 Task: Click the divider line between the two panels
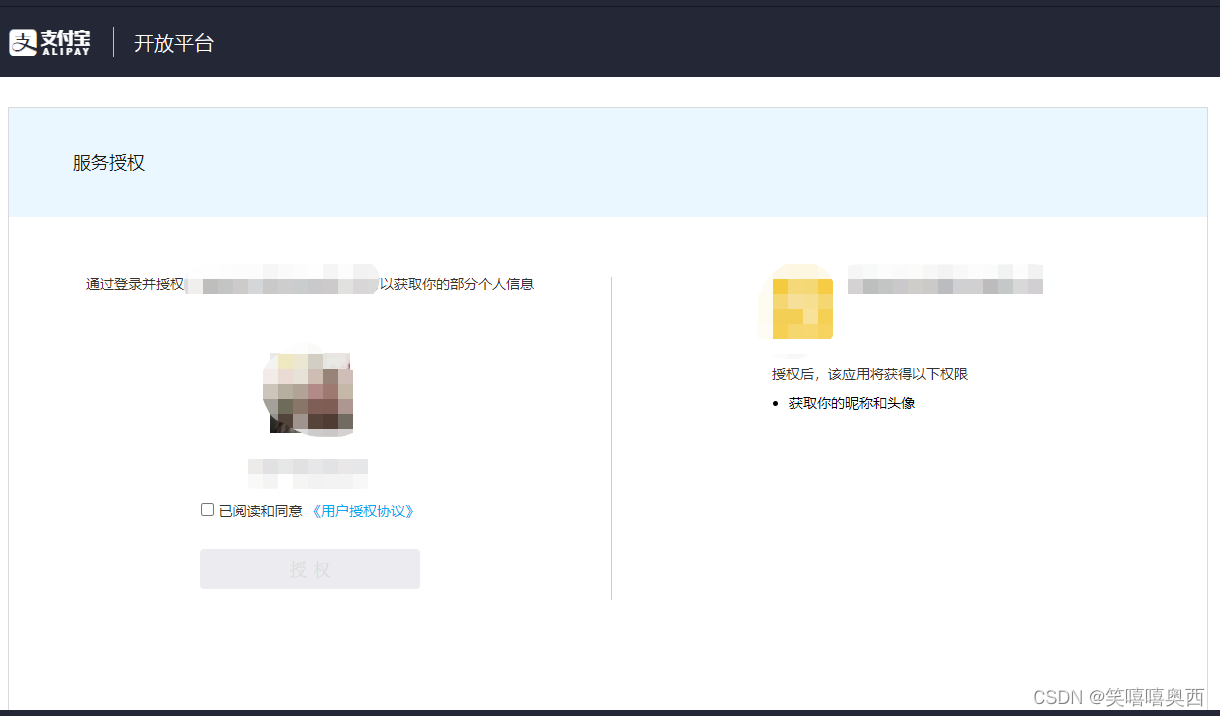pyautogui.click(x=611, y=435)
